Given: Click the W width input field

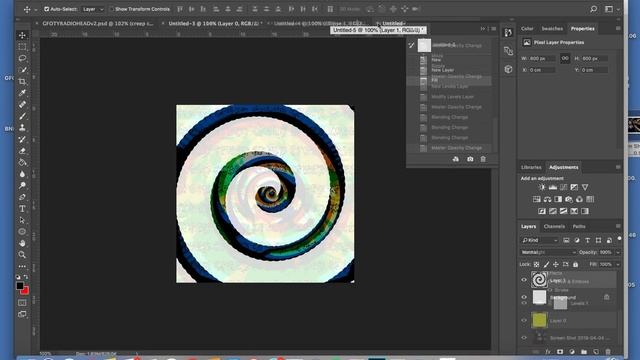Looking at the screenshot, I should (x=542, y=59).
